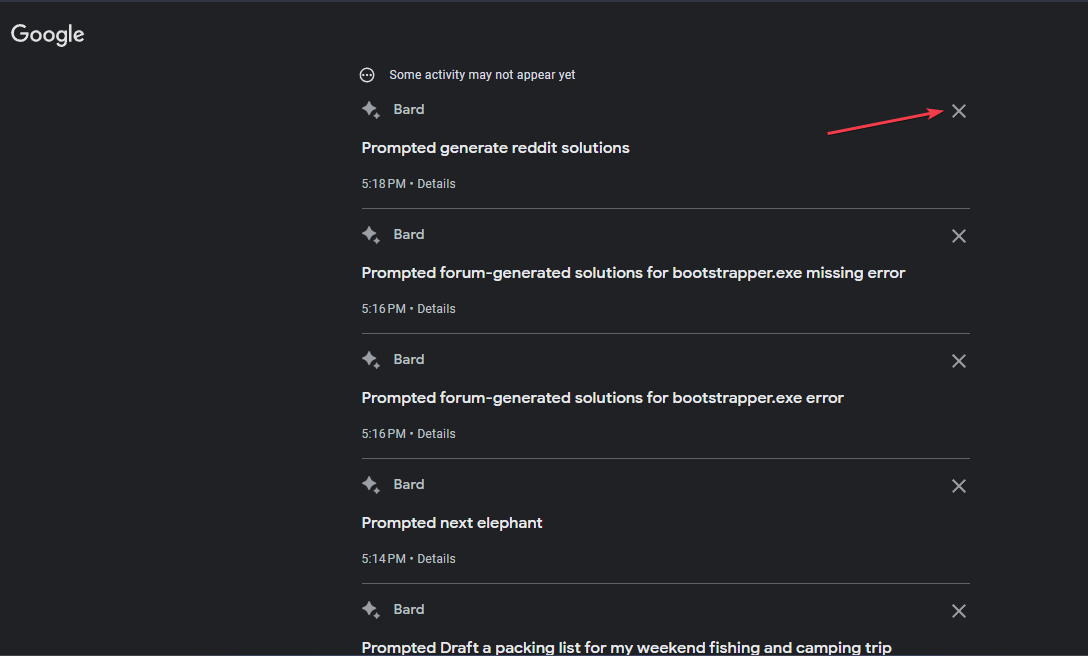This screenshot has width=1088, height=656.
Task: Open the weekend fishing packing list prompt
Action: point(626,647)
